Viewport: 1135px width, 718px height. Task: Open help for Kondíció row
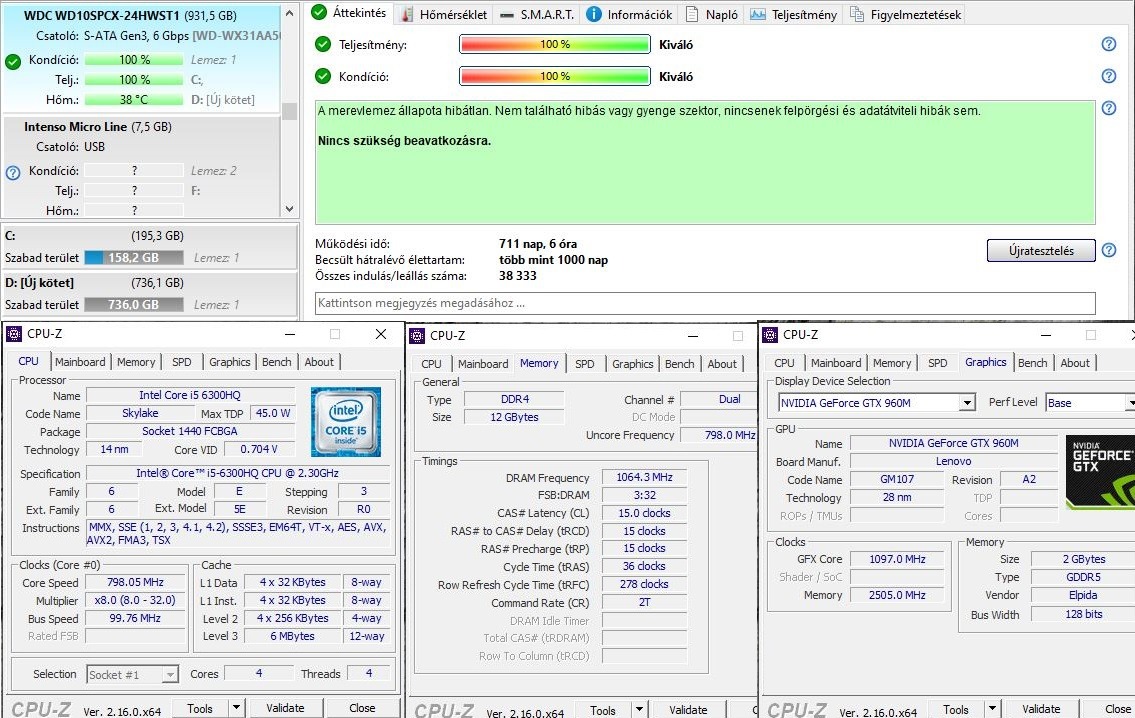click(1108, 76)
